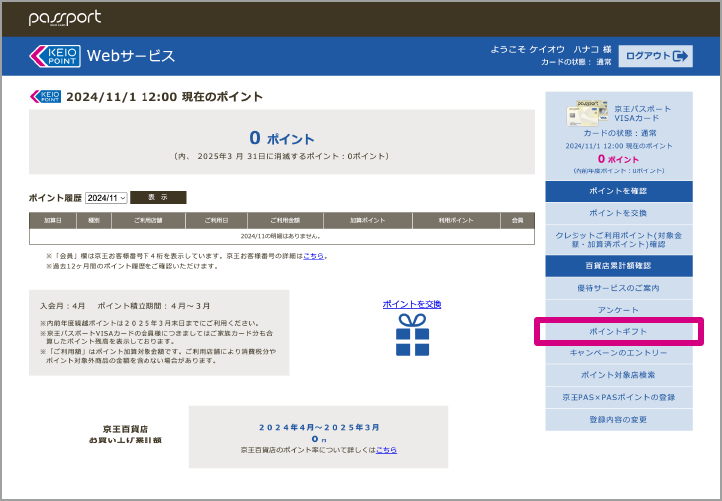Select ポイントを確認 in the sidebar menu
This screenshot has width=722, height=501.
[x=618, y=191]
